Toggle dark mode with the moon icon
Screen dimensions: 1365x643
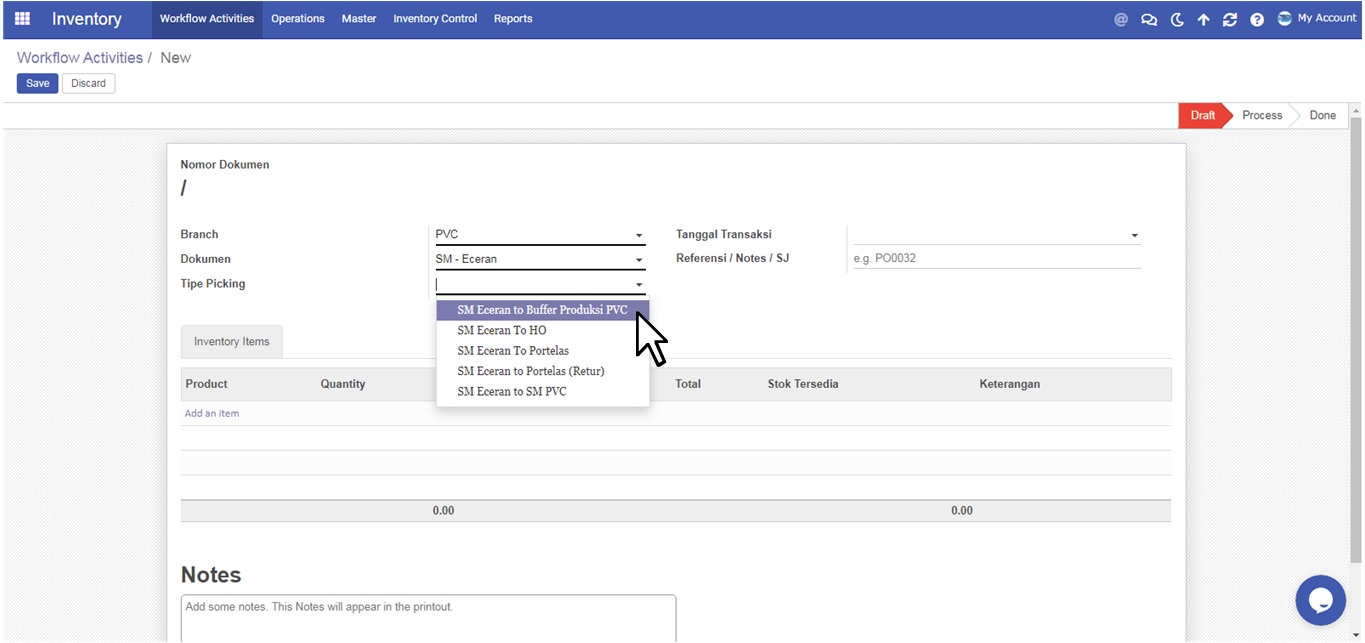1177,19
